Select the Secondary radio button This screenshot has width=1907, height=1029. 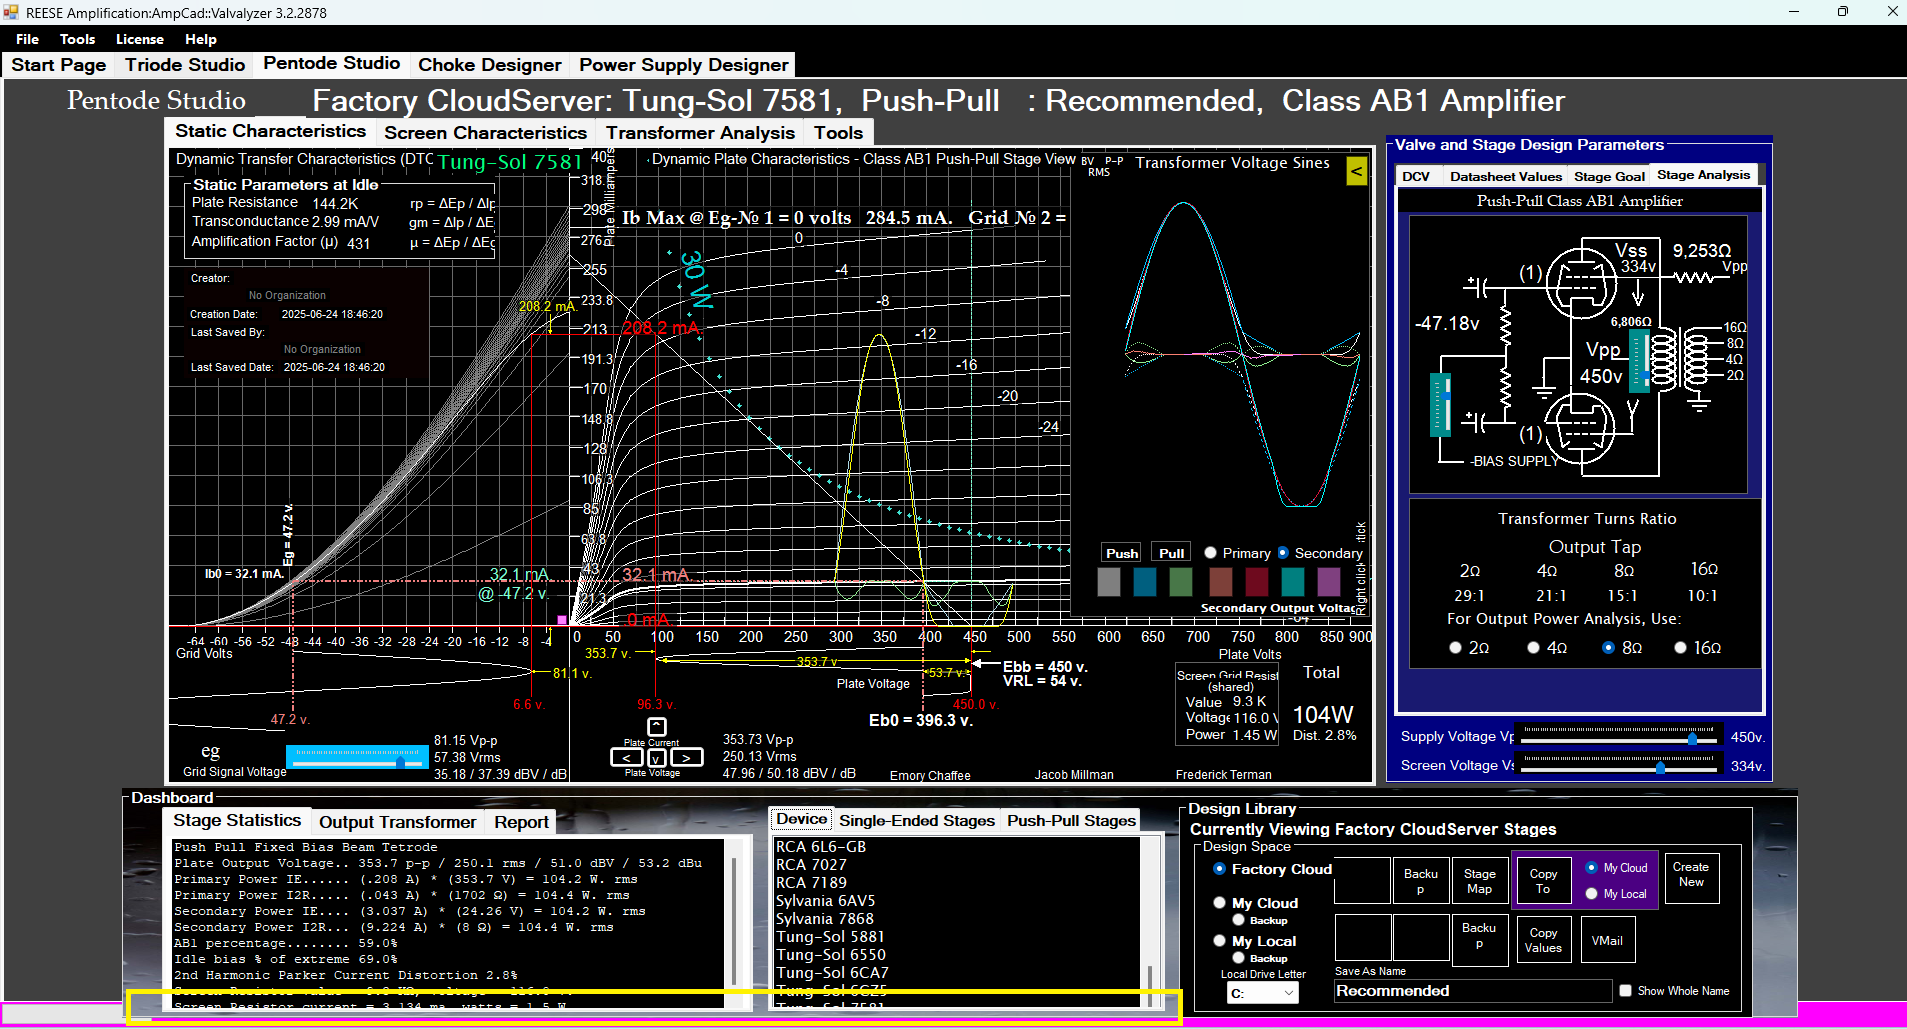[x=1283, y=553]
